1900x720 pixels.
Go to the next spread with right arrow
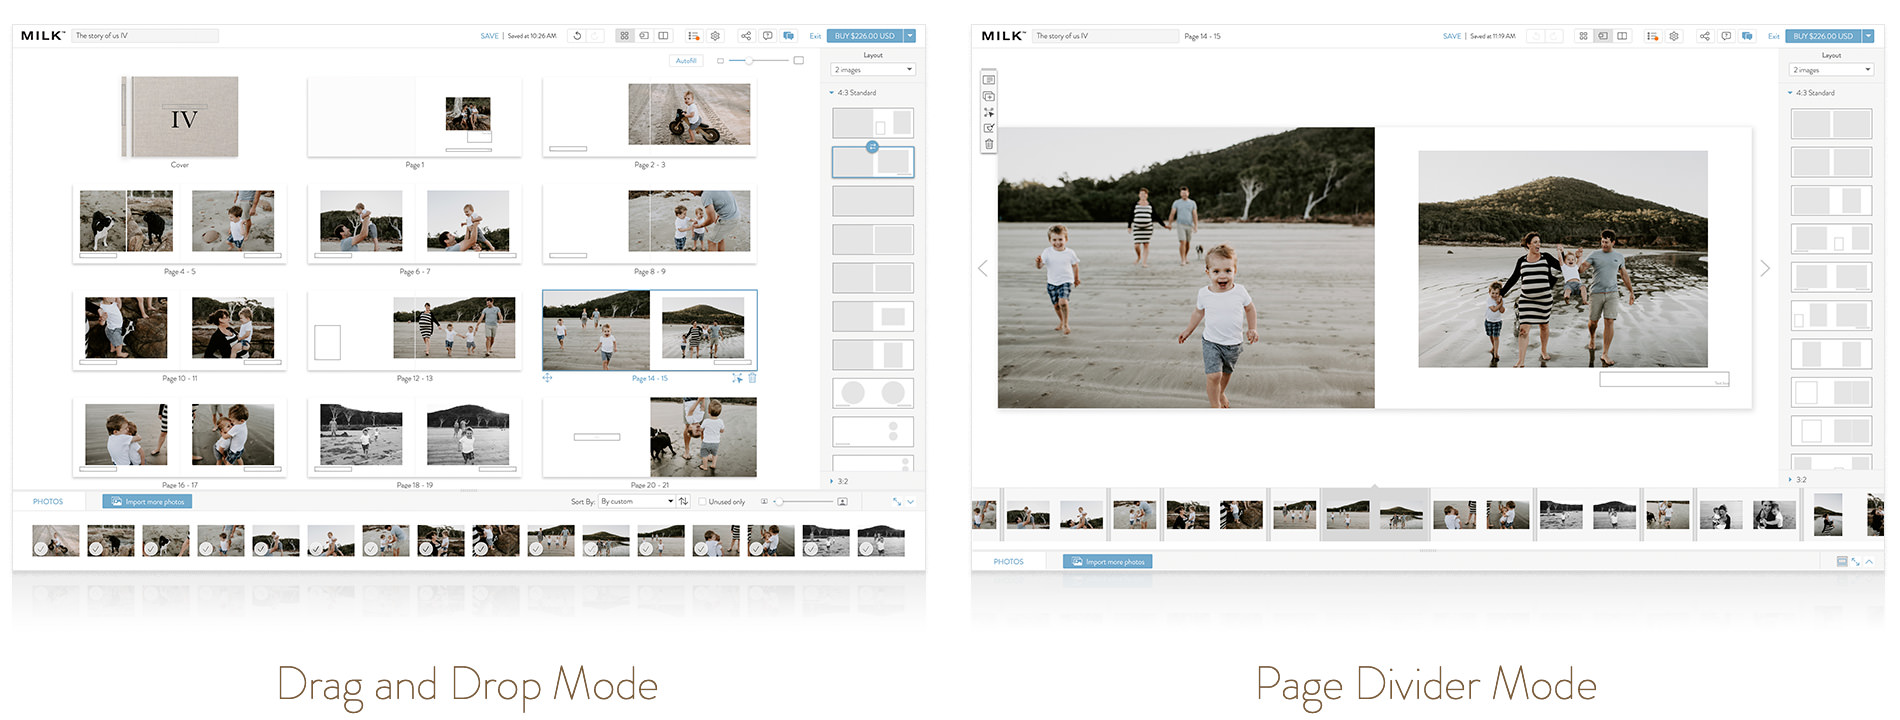click(1765, 268)
